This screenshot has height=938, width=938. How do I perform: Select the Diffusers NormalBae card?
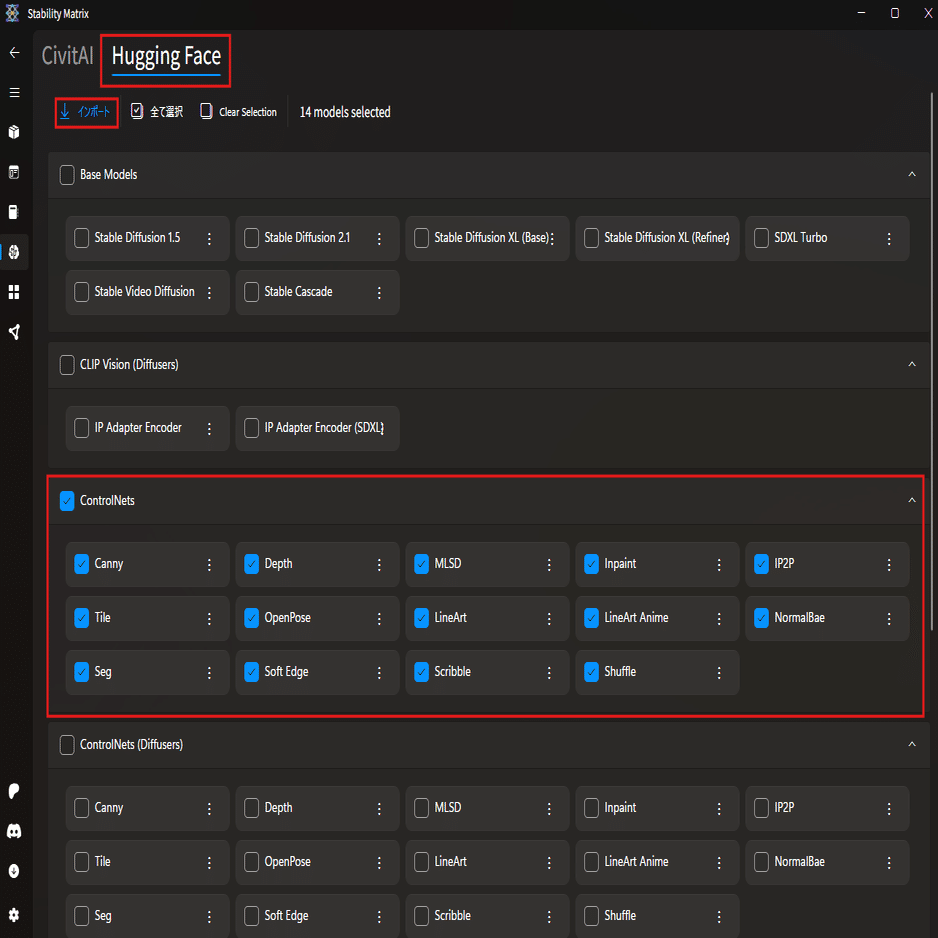click(x=827, y=862)
